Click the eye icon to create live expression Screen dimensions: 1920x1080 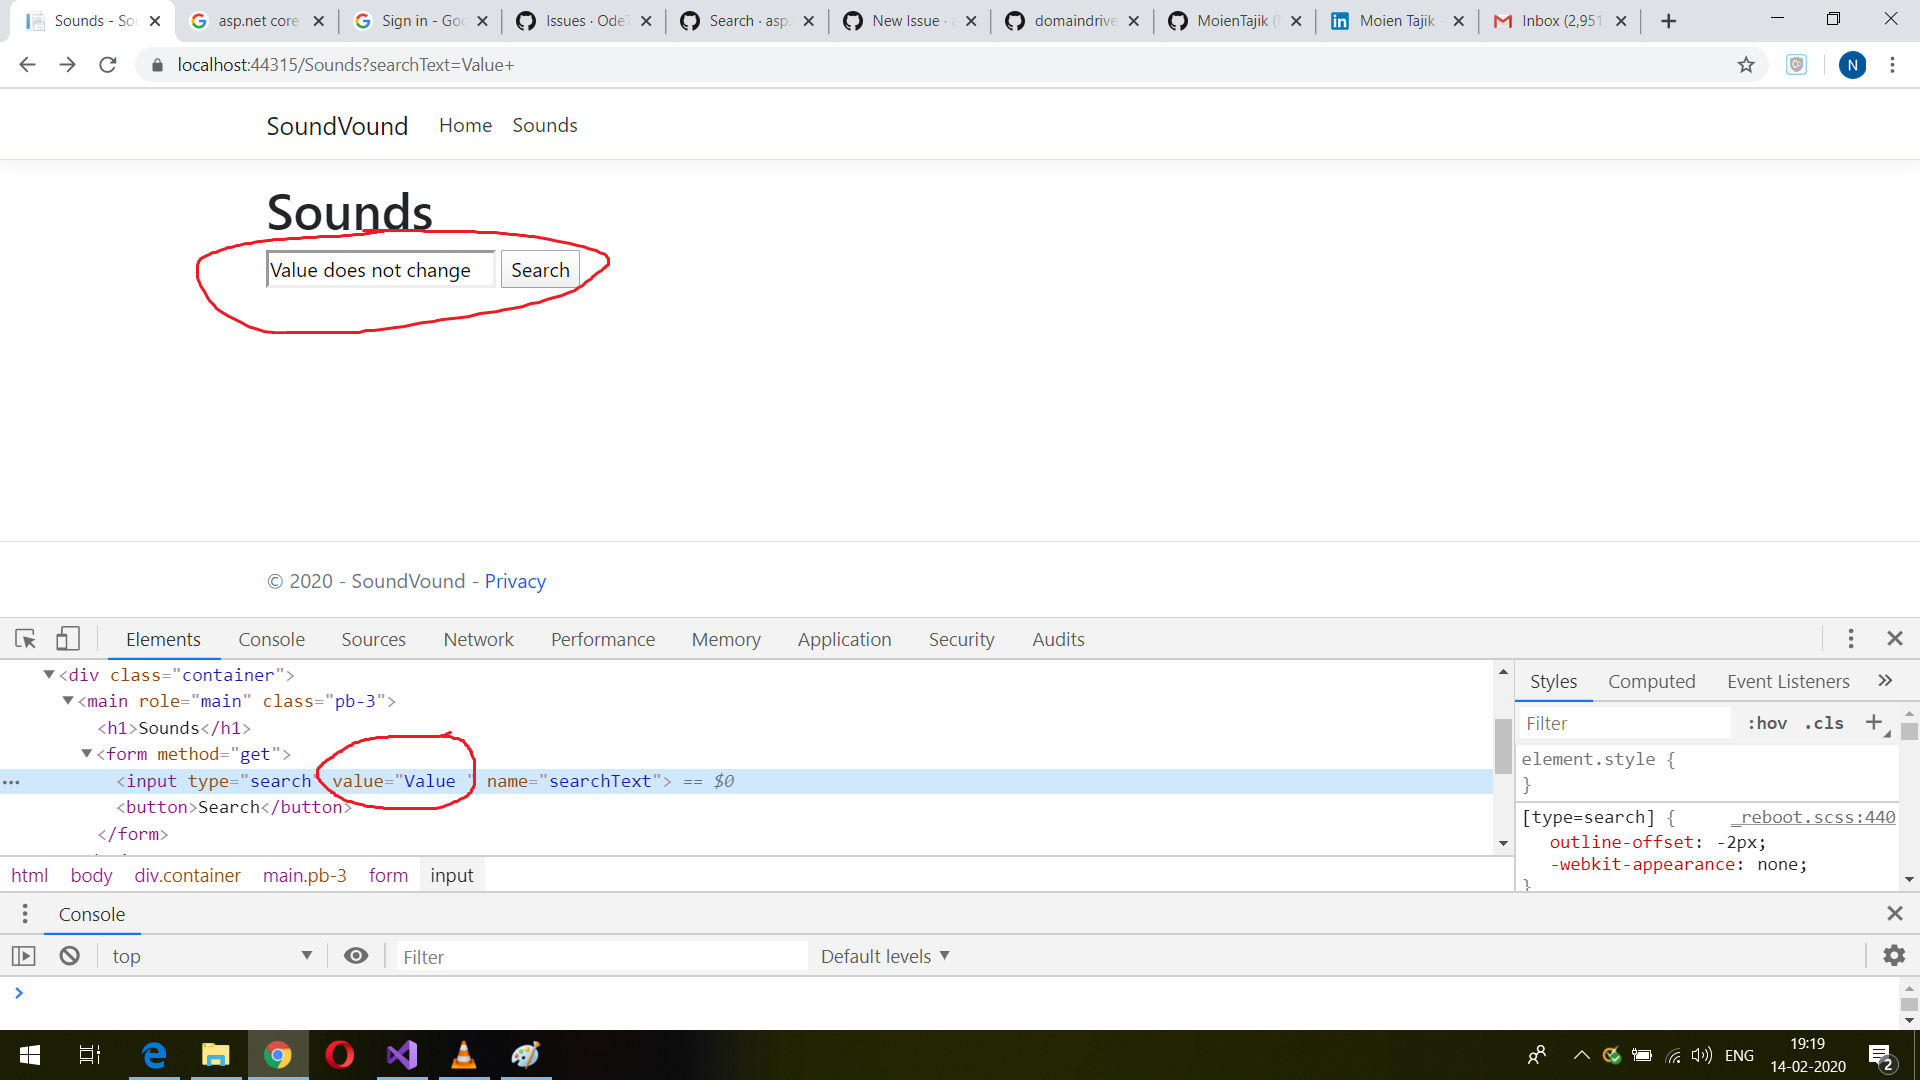point(356,955)
